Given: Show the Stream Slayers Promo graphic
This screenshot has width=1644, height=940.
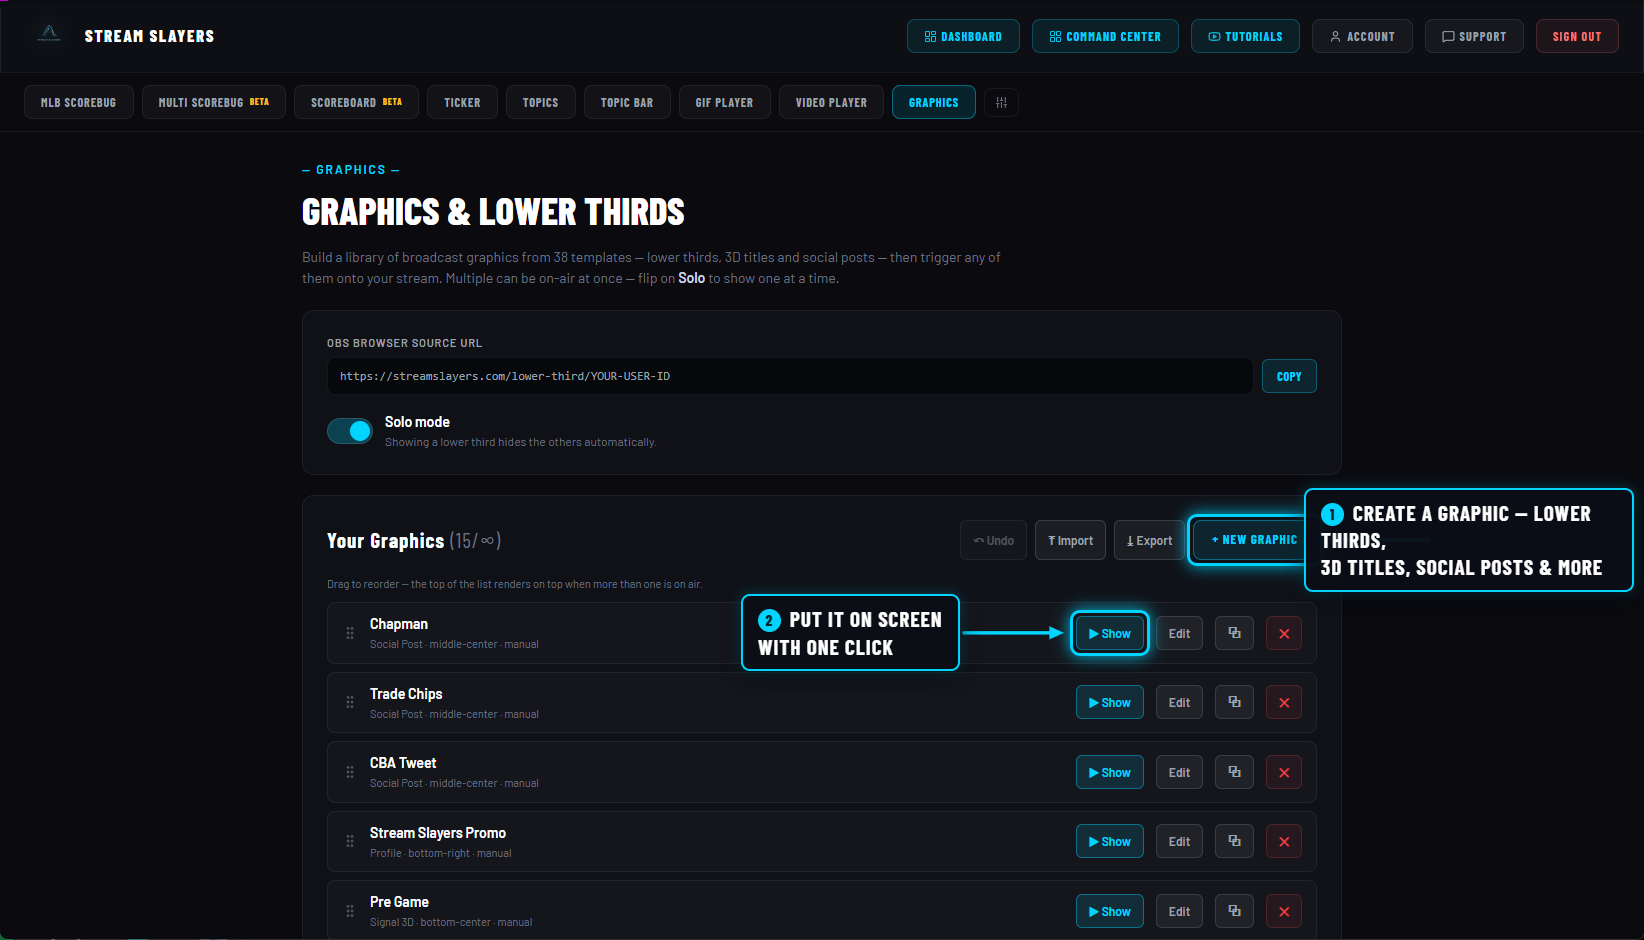Looking at the screenshot, I should pos(1109,842).
